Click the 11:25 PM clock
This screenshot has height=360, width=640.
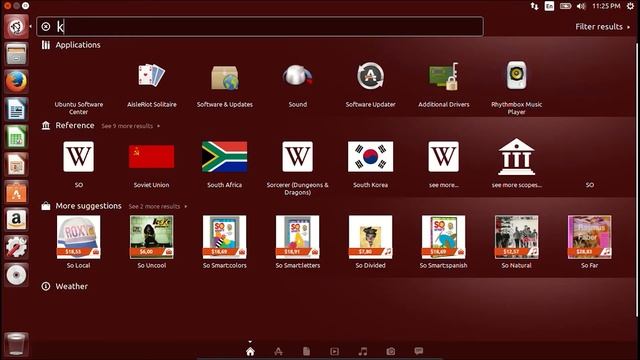point(606,6)
